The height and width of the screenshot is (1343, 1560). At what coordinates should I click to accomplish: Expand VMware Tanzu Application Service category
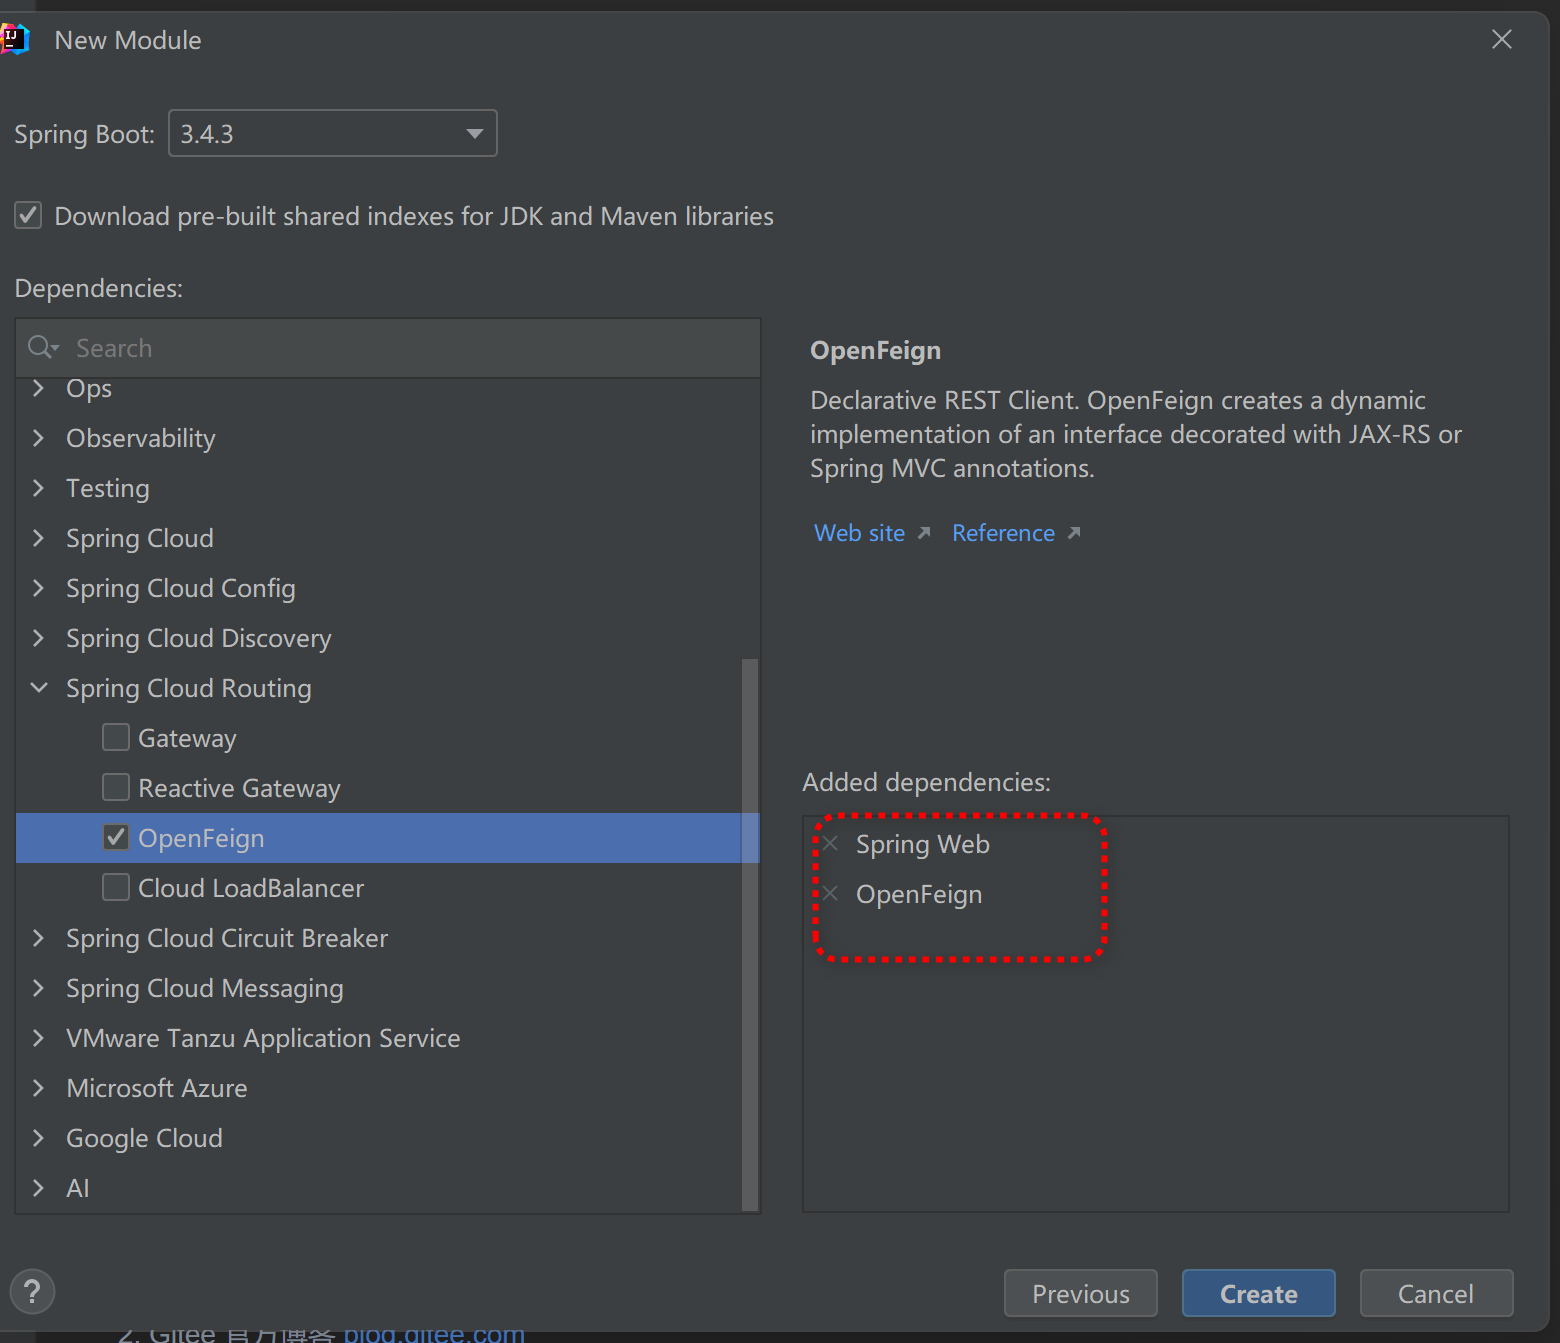click(39, 1038)
